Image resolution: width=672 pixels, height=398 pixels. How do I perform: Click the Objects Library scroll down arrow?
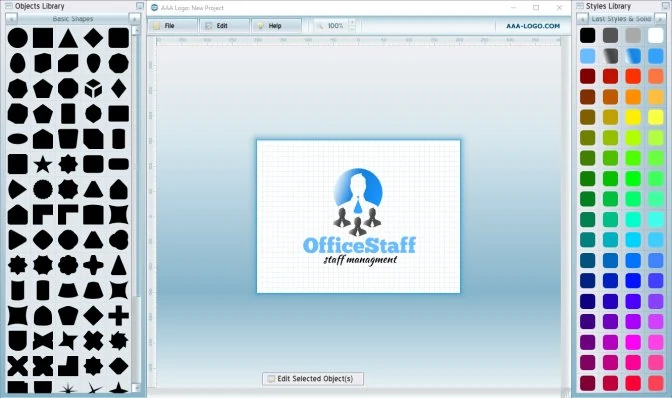pos(136,388)
